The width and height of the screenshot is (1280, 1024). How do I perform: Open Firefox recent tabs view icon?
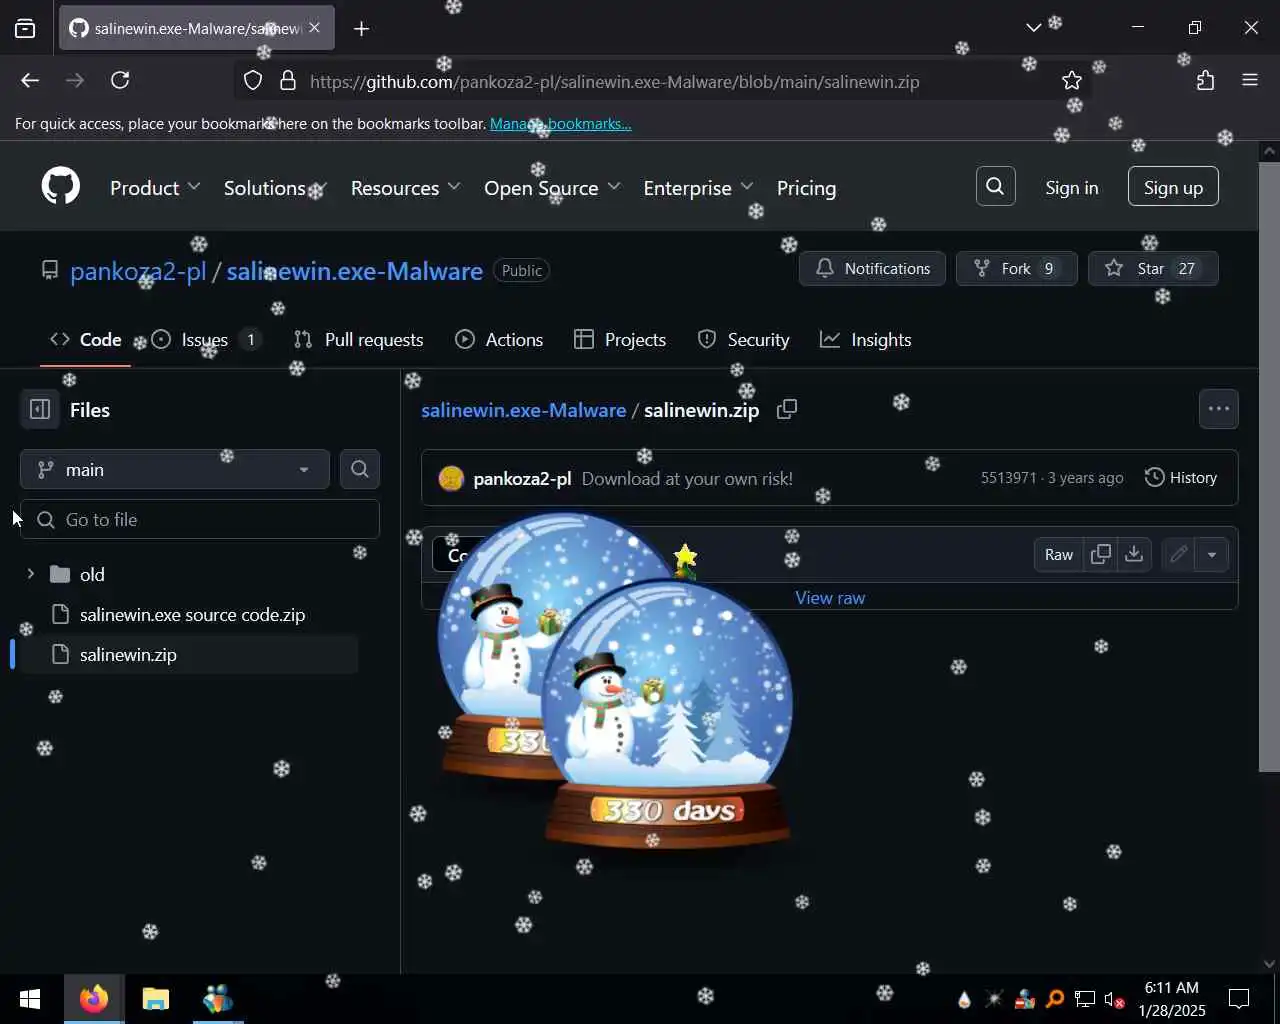click(x=25, y=29)
